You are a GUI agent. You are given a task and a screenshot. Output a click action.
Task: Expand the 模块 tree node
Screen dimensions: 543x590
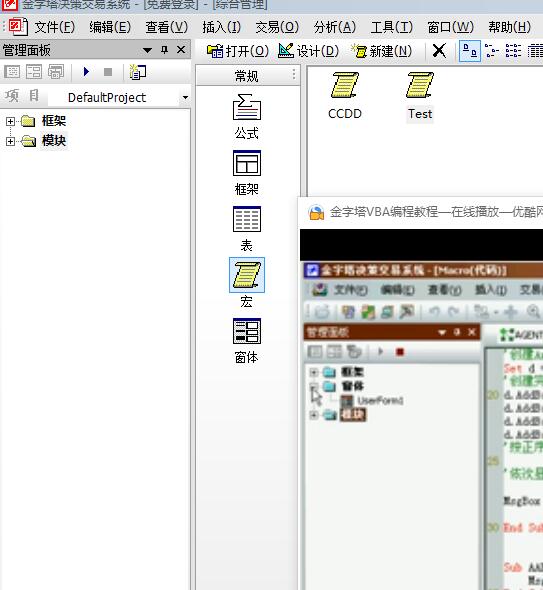point(11,141)
